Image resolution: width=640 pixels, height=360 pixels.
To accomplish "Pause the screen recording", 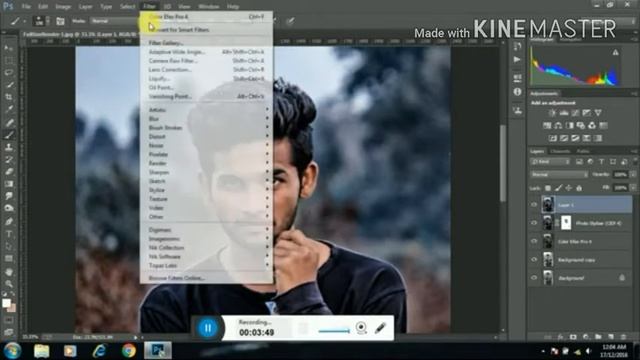I will click(207, 328).
